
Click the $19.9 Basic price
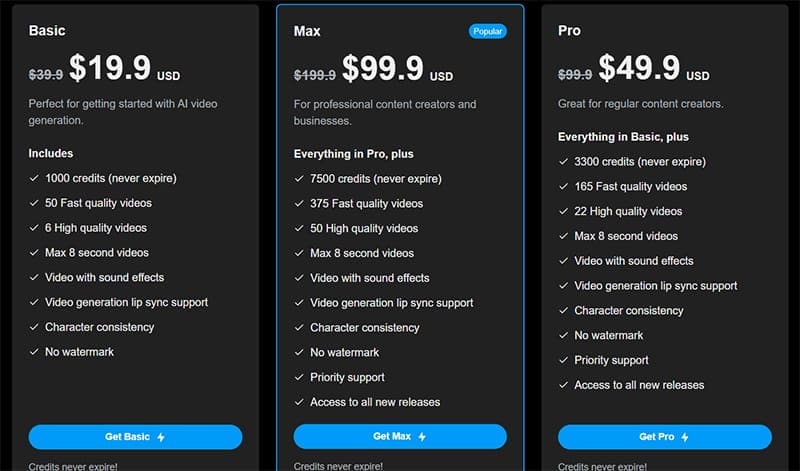[110, 68]
